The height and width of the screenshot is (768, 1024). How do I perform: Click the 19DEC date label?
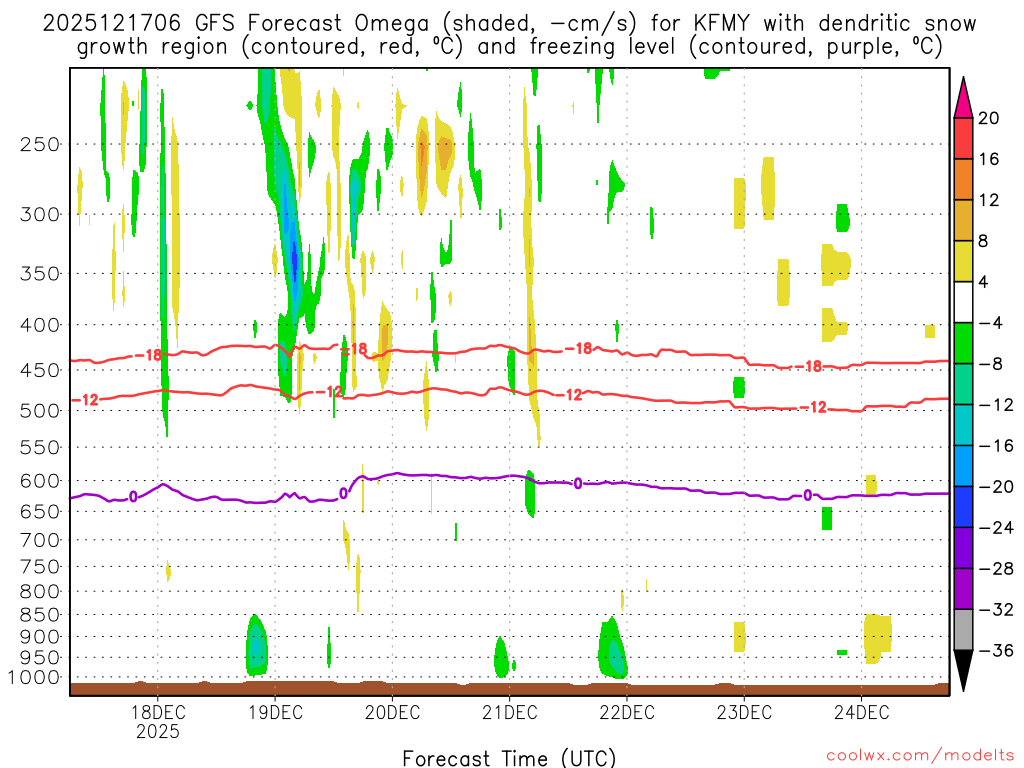[x=275, y=712]
